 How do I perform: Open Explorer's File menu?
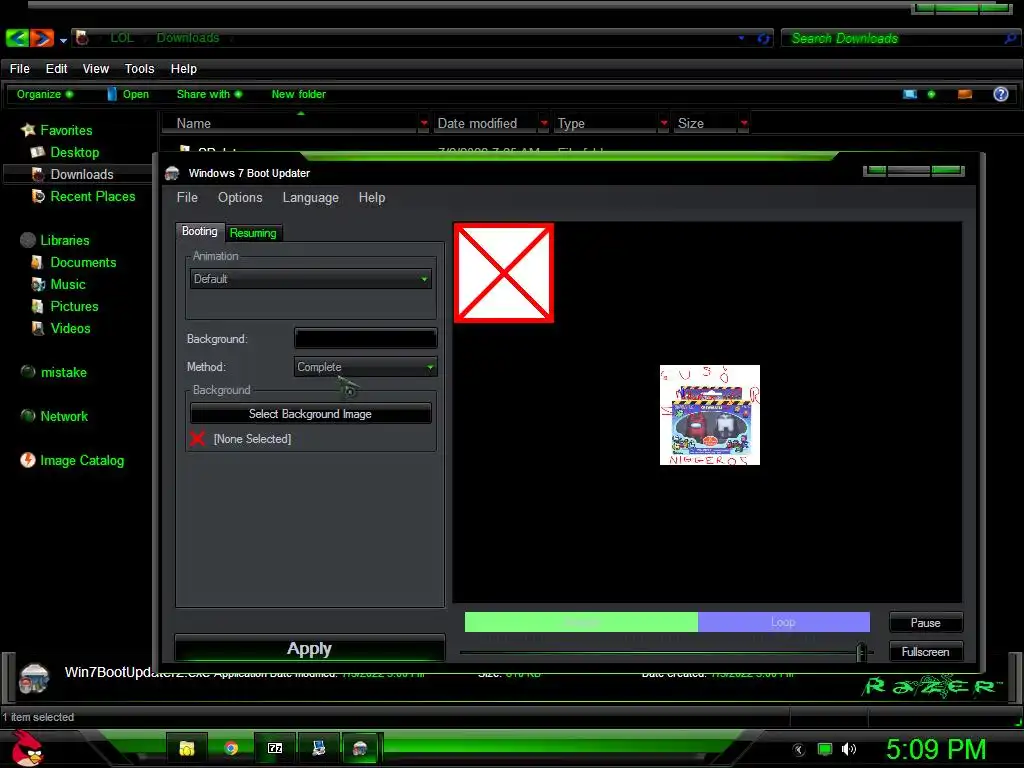[20, 69]
